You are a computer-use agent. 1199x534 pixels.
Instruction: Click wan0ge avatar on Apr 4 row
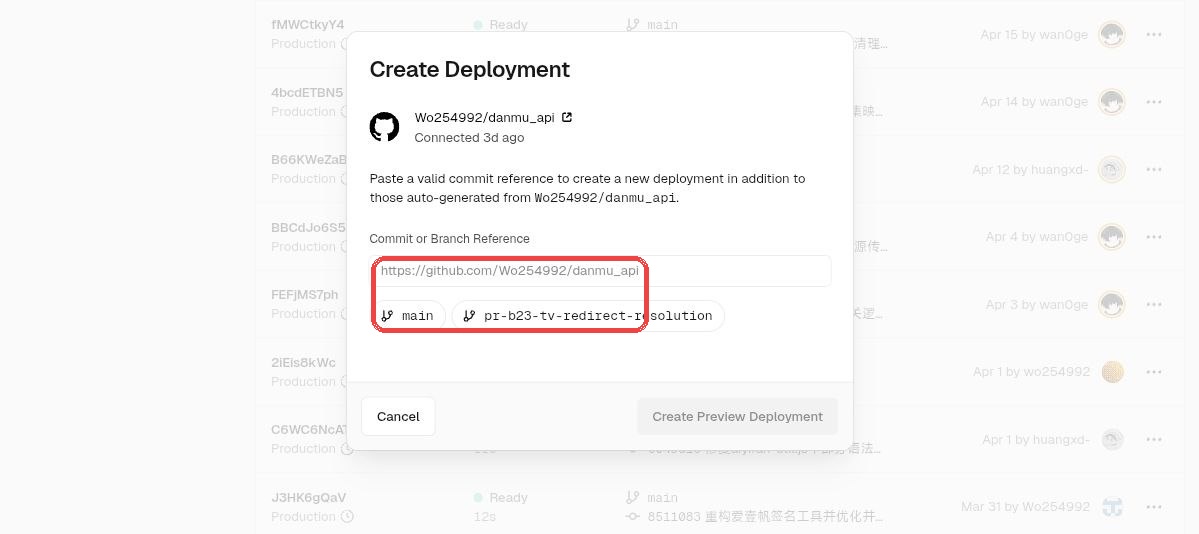(1112, 237)
